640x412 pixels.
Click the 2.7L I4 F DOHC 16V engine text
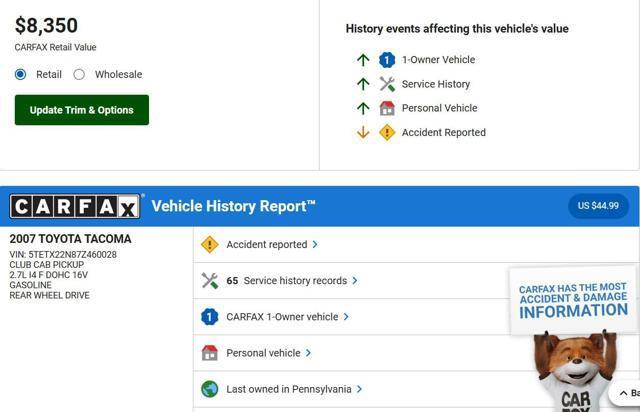[49, 275]
